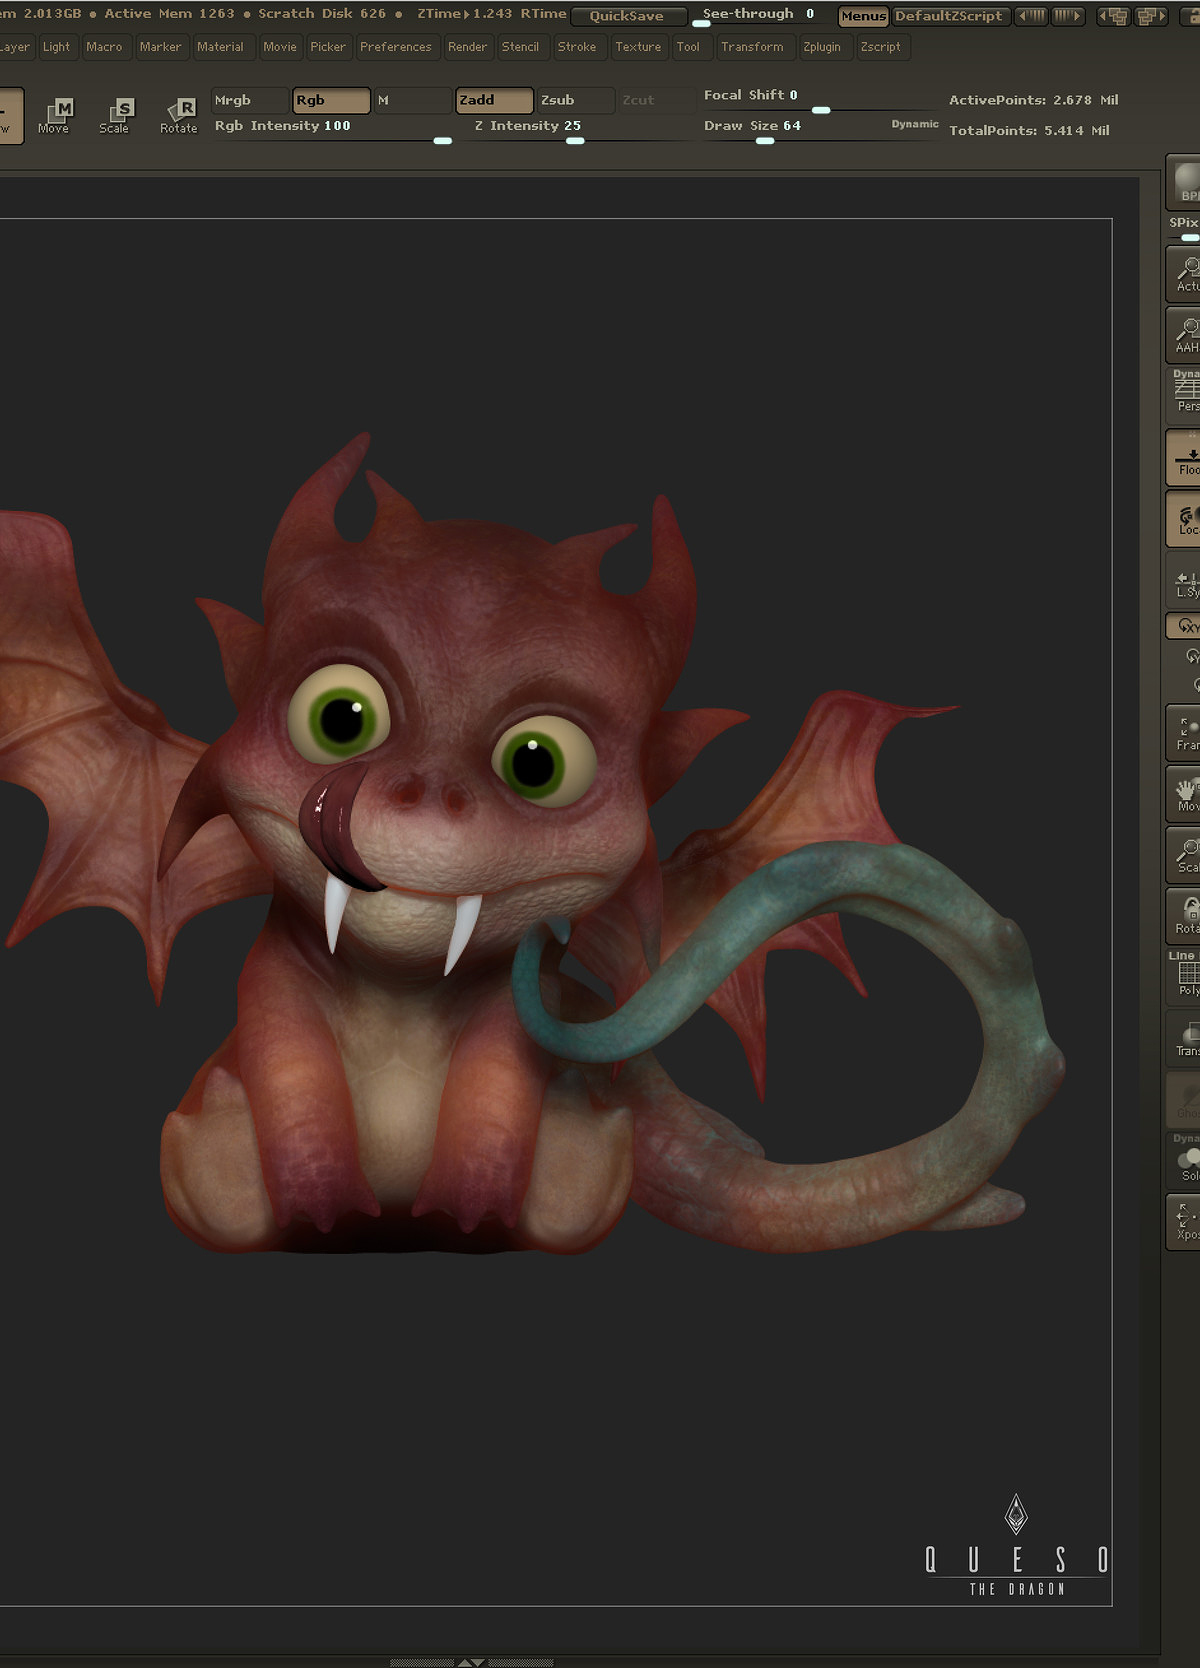The width and height of the screenshot is (1200, 1668).
Task: Open the Movie menu
Action: [x=279, y=47]
